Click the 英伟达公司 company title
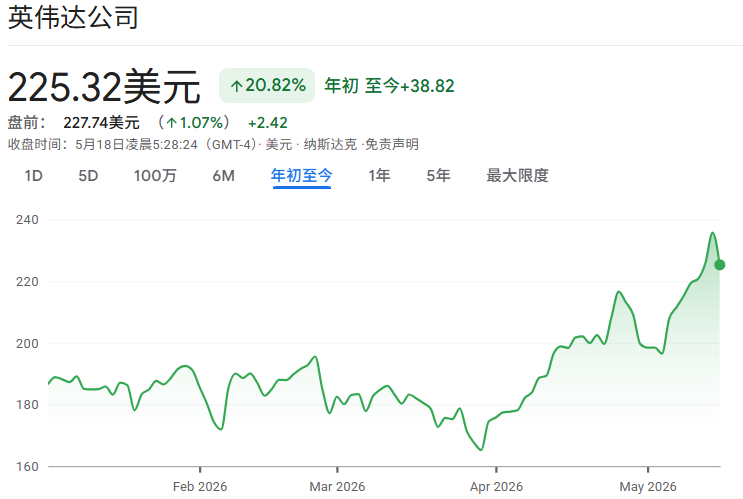This screenshot has height=499, width=743. pos(73,18)
